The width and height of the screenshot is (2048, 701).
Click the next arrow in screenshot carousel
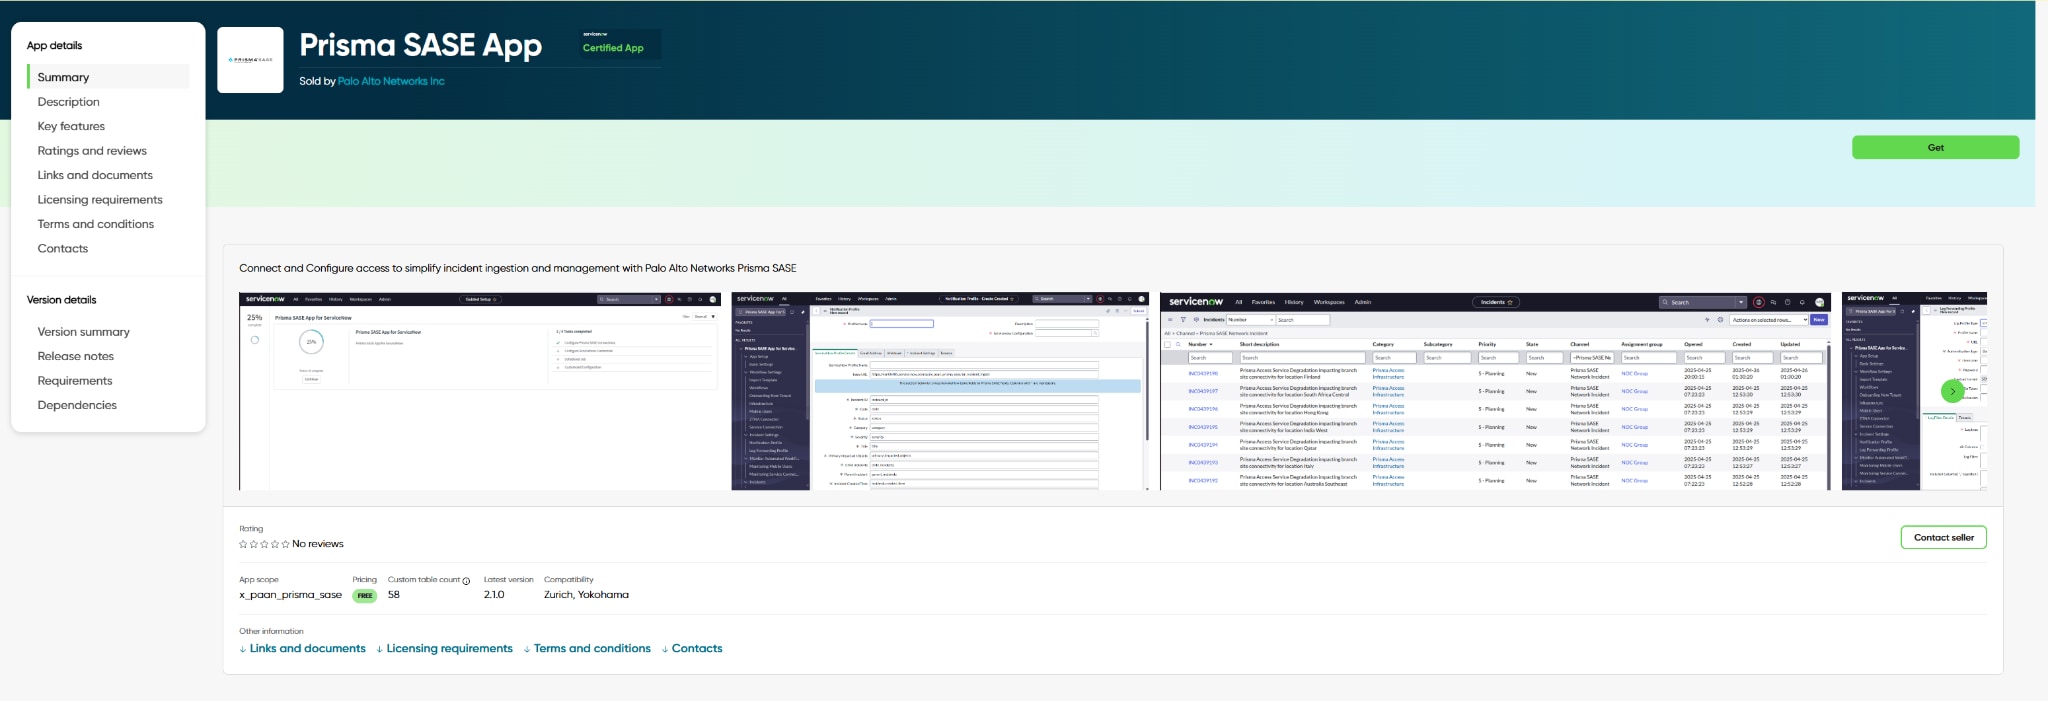(x=1951, y=391)
